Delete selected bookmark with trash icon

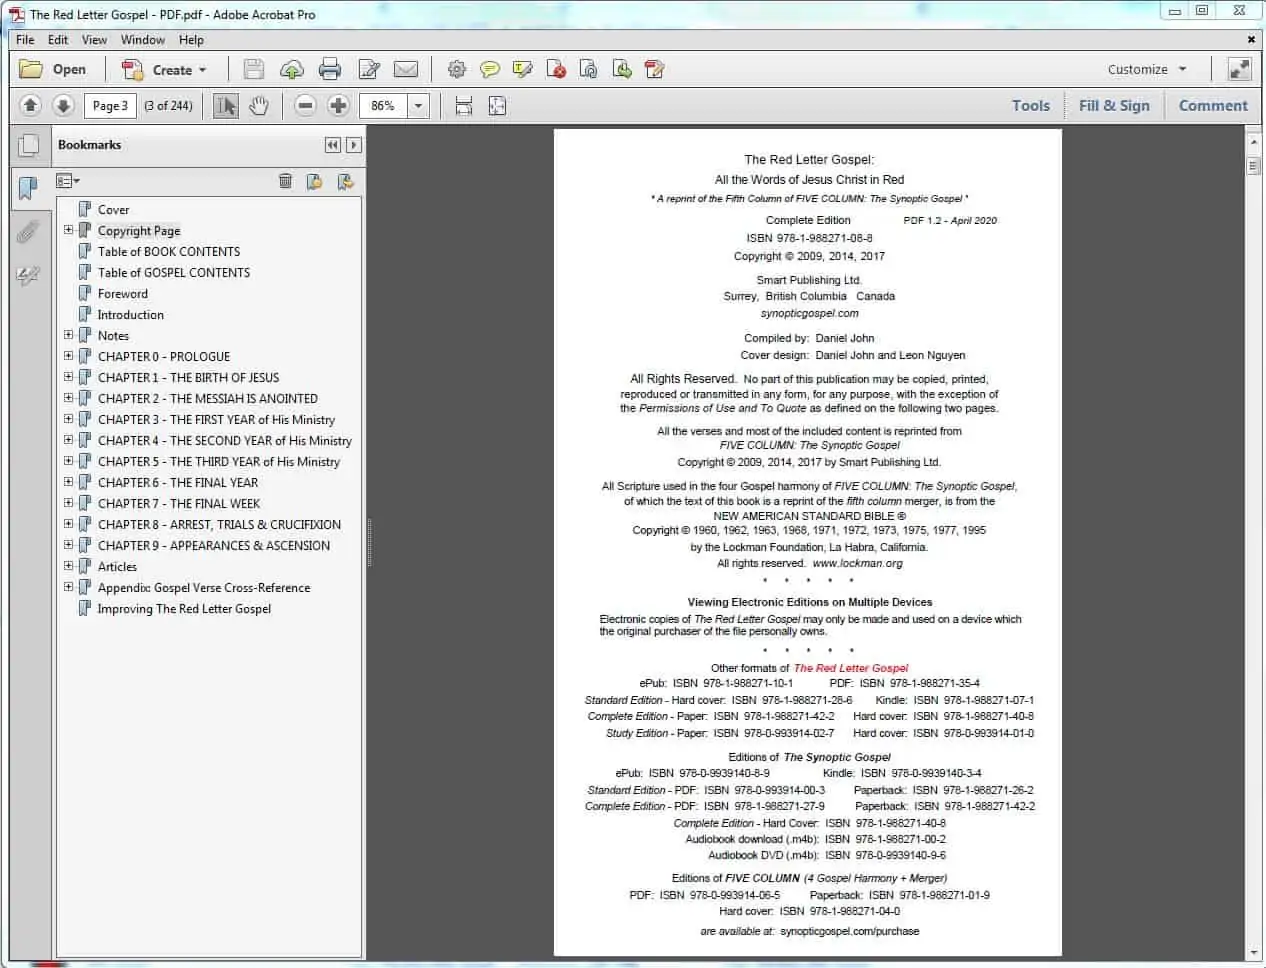(x=285, y=181)
